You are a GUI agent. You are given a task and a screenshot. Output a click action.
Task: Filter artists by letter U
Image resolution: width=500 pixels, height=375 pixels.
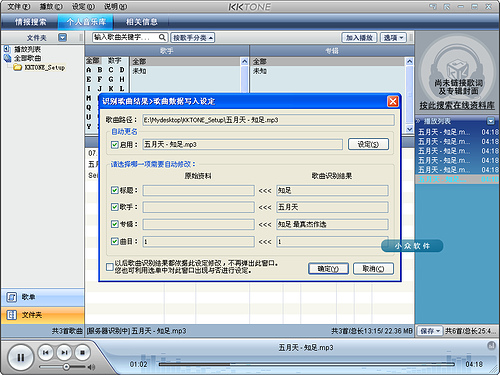point(89,117)
